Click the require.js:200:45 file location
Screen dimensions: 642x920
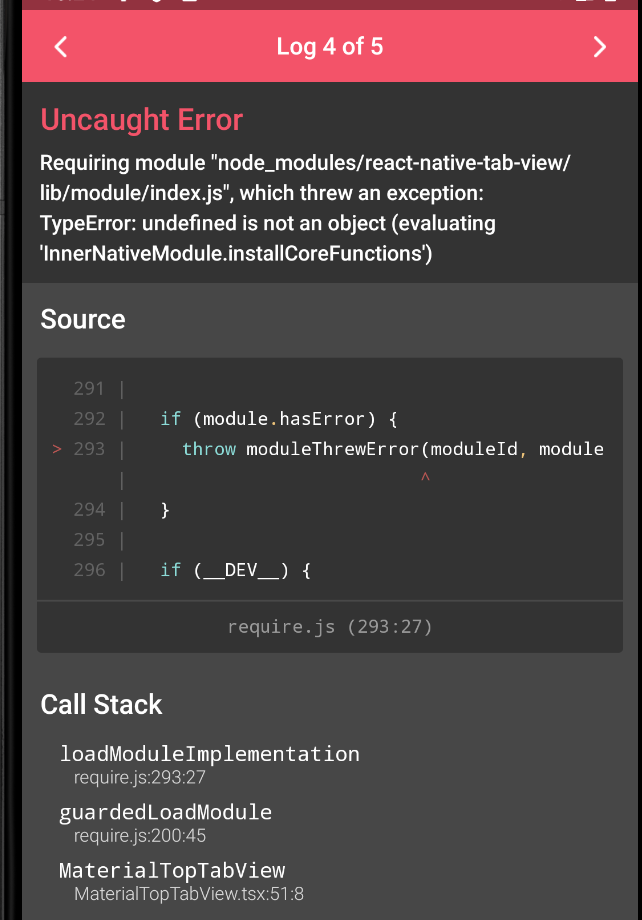(140, 836)
